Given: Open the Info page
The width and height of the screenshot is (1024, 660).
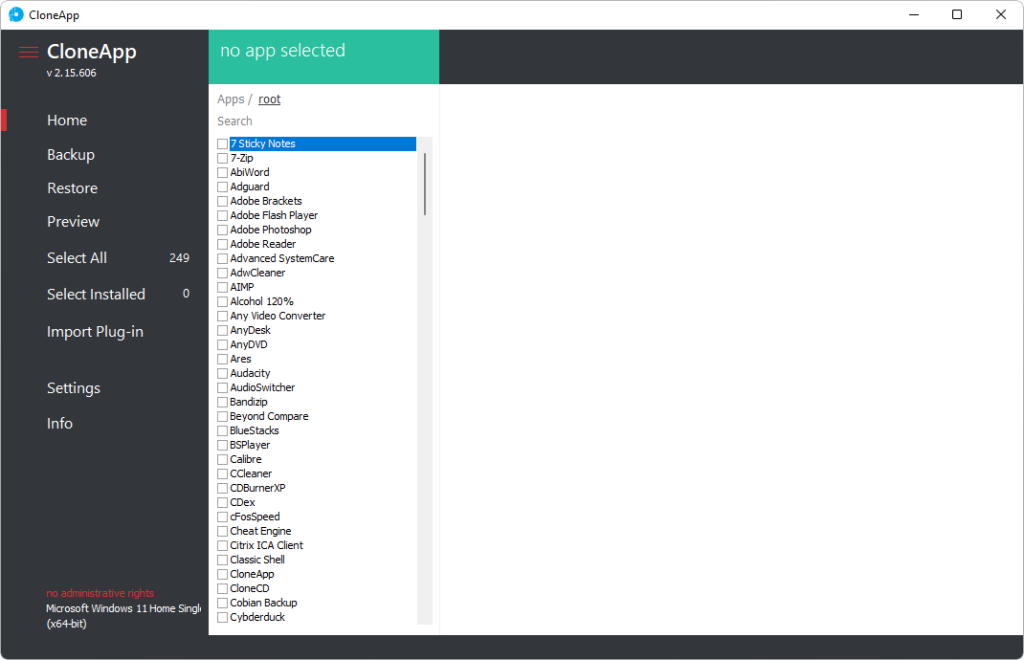Looking at the screenshot, I should (x=59, y=423).
